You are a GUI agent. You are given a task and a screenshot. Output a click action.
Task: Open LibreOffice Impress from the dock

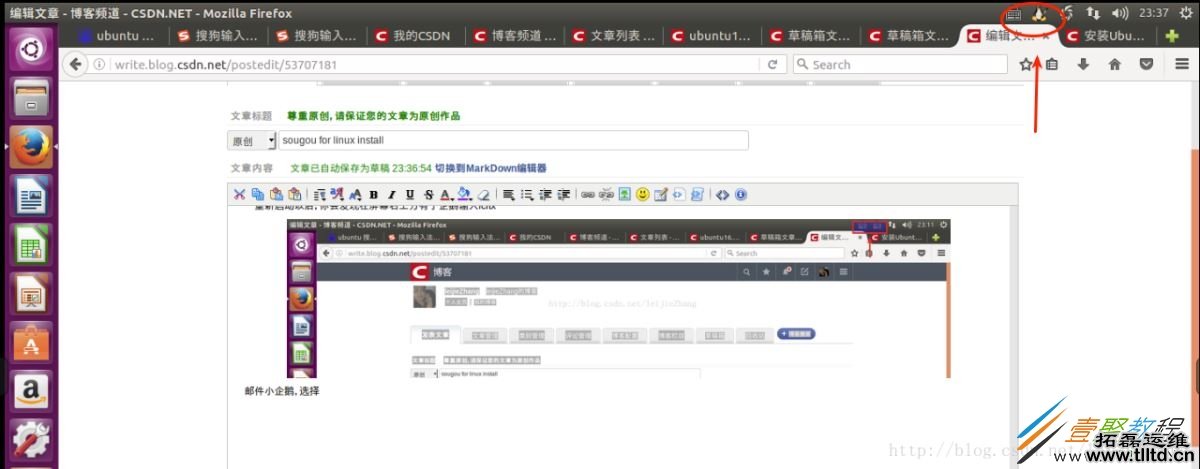(x=31, y=294)
